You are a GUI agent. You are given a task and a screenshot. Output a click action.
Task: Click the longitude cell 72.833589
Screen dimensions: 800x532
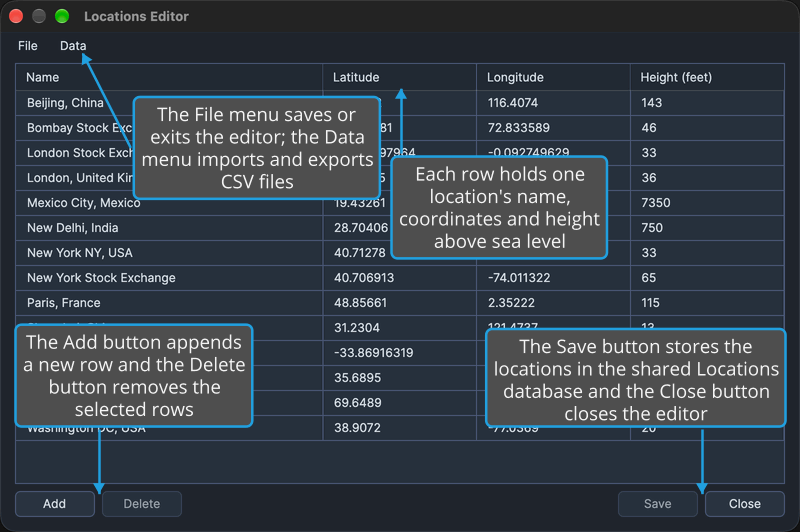click(554, 128)
